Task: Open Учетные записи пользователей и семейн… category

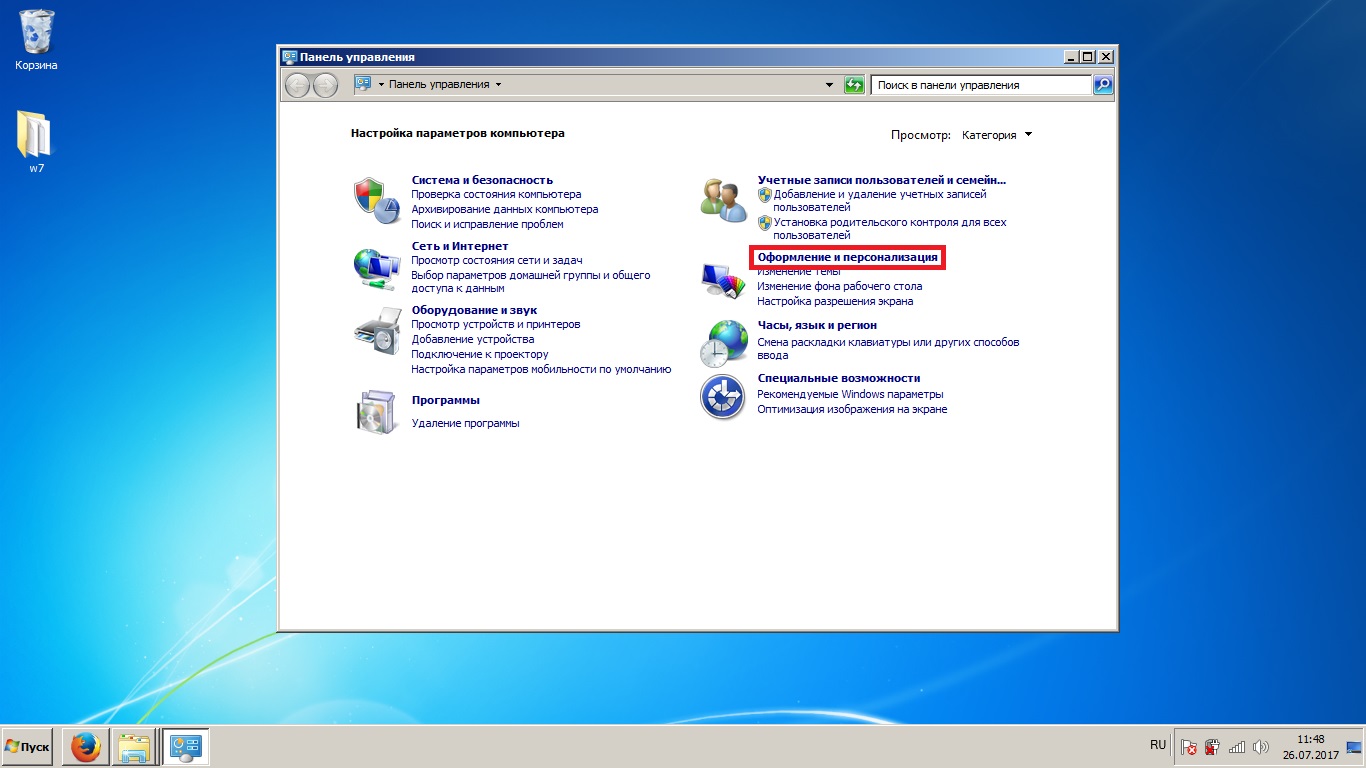Action: pos(882,180)
